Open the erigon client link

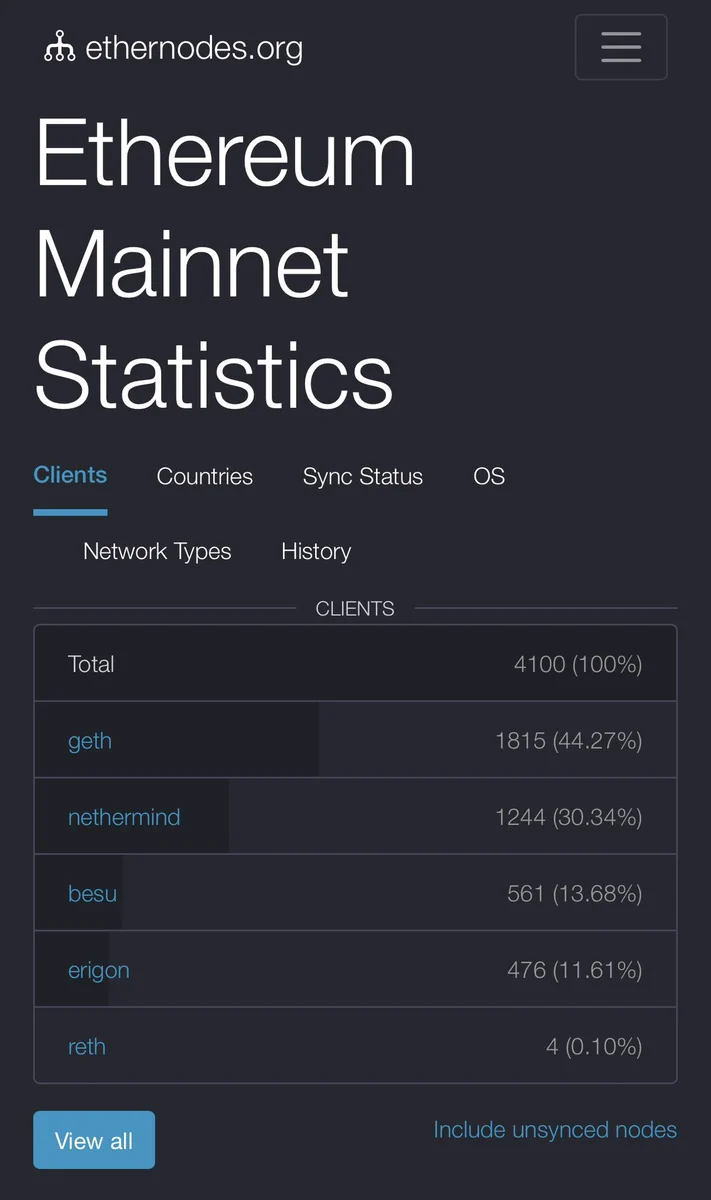pos(98,970)
